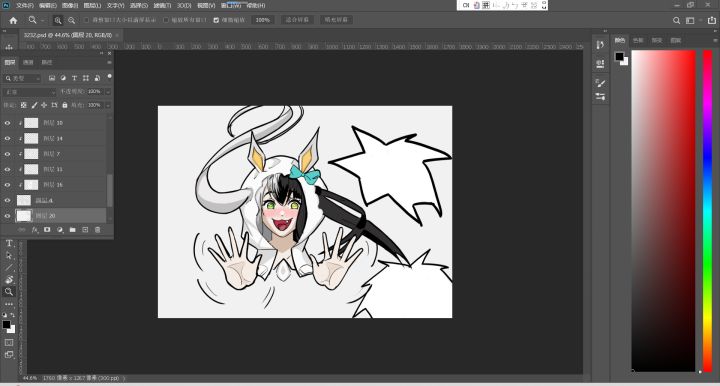Switch to the Paths tab in Layers panel
This screenshot has width=720, height=386.
(47, 62)
